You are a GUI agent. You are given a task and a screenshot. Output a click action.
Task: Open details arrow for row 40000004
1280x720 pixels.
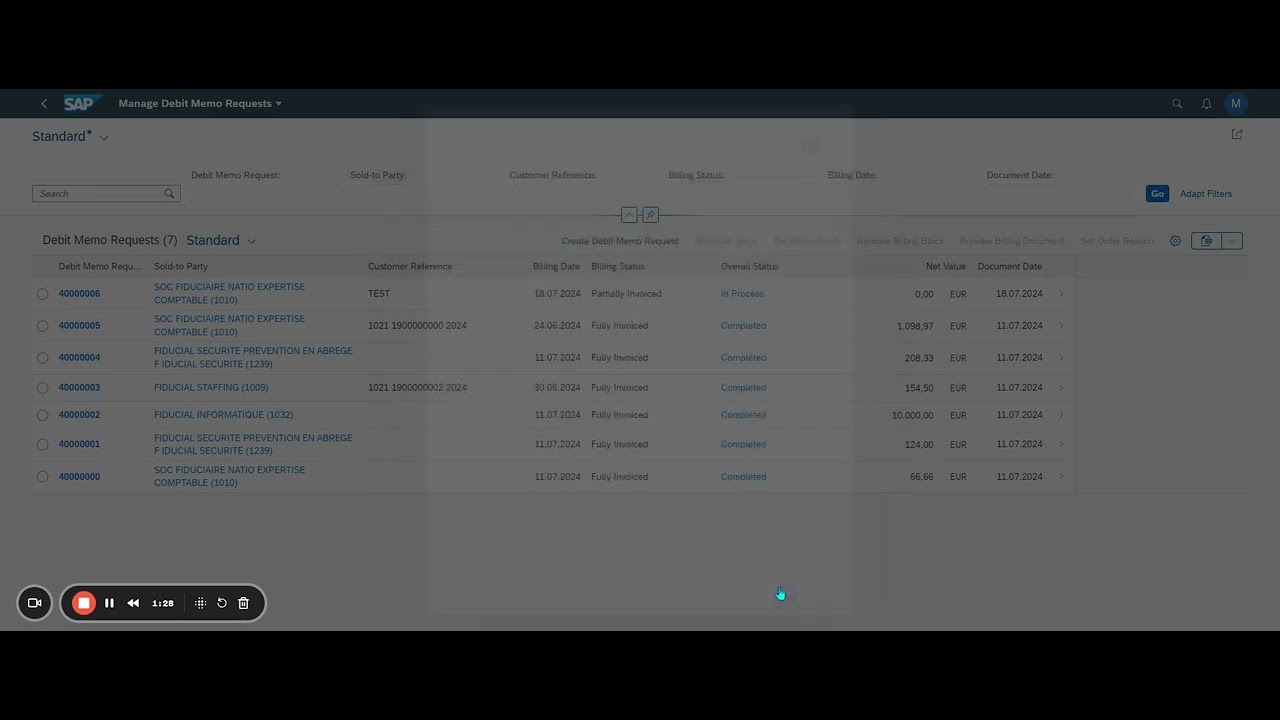point(1061,358)
